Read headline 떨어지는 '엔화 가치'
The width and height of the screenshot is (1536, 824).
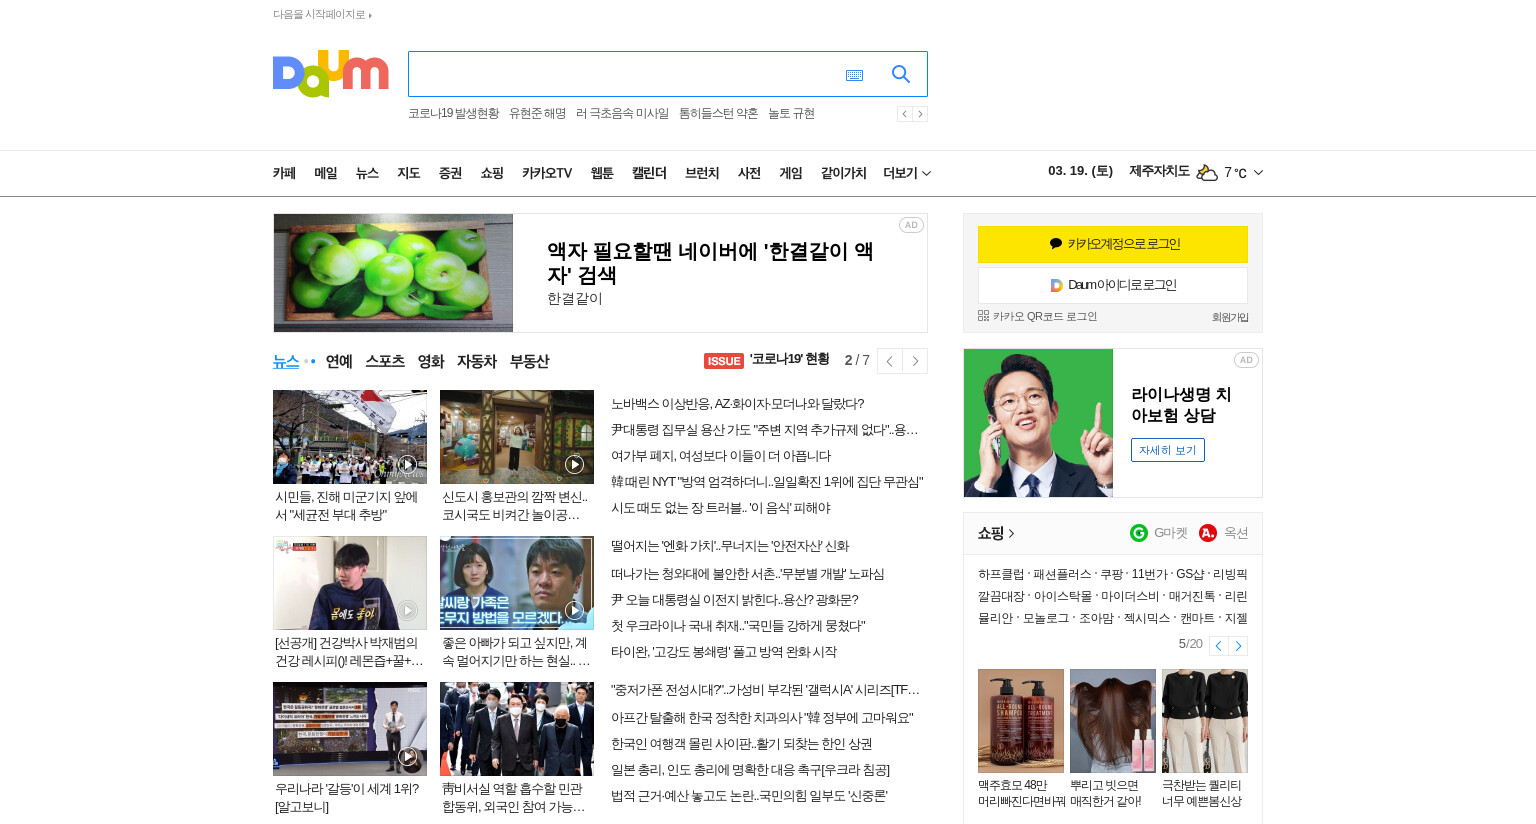pyautogui.click(x=730, y=546)
